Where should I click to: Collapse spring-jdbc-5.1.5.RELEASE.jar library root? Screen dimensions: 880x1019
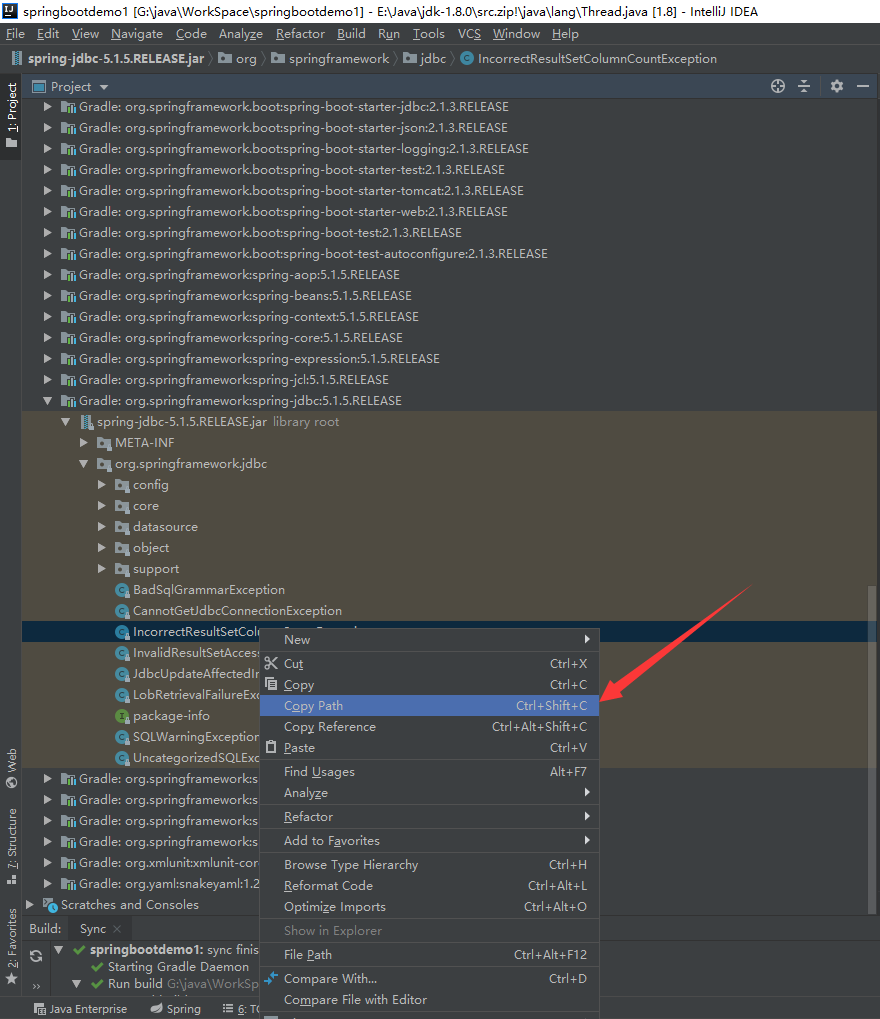(x=66, y=422)
